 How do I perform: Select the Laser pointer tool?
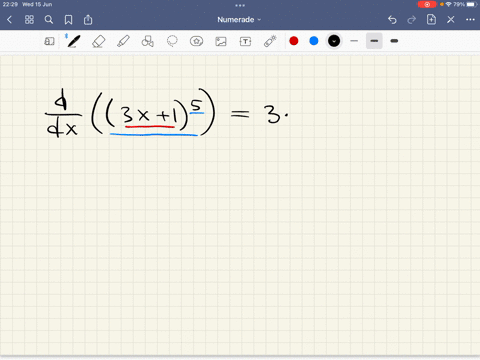270,41
